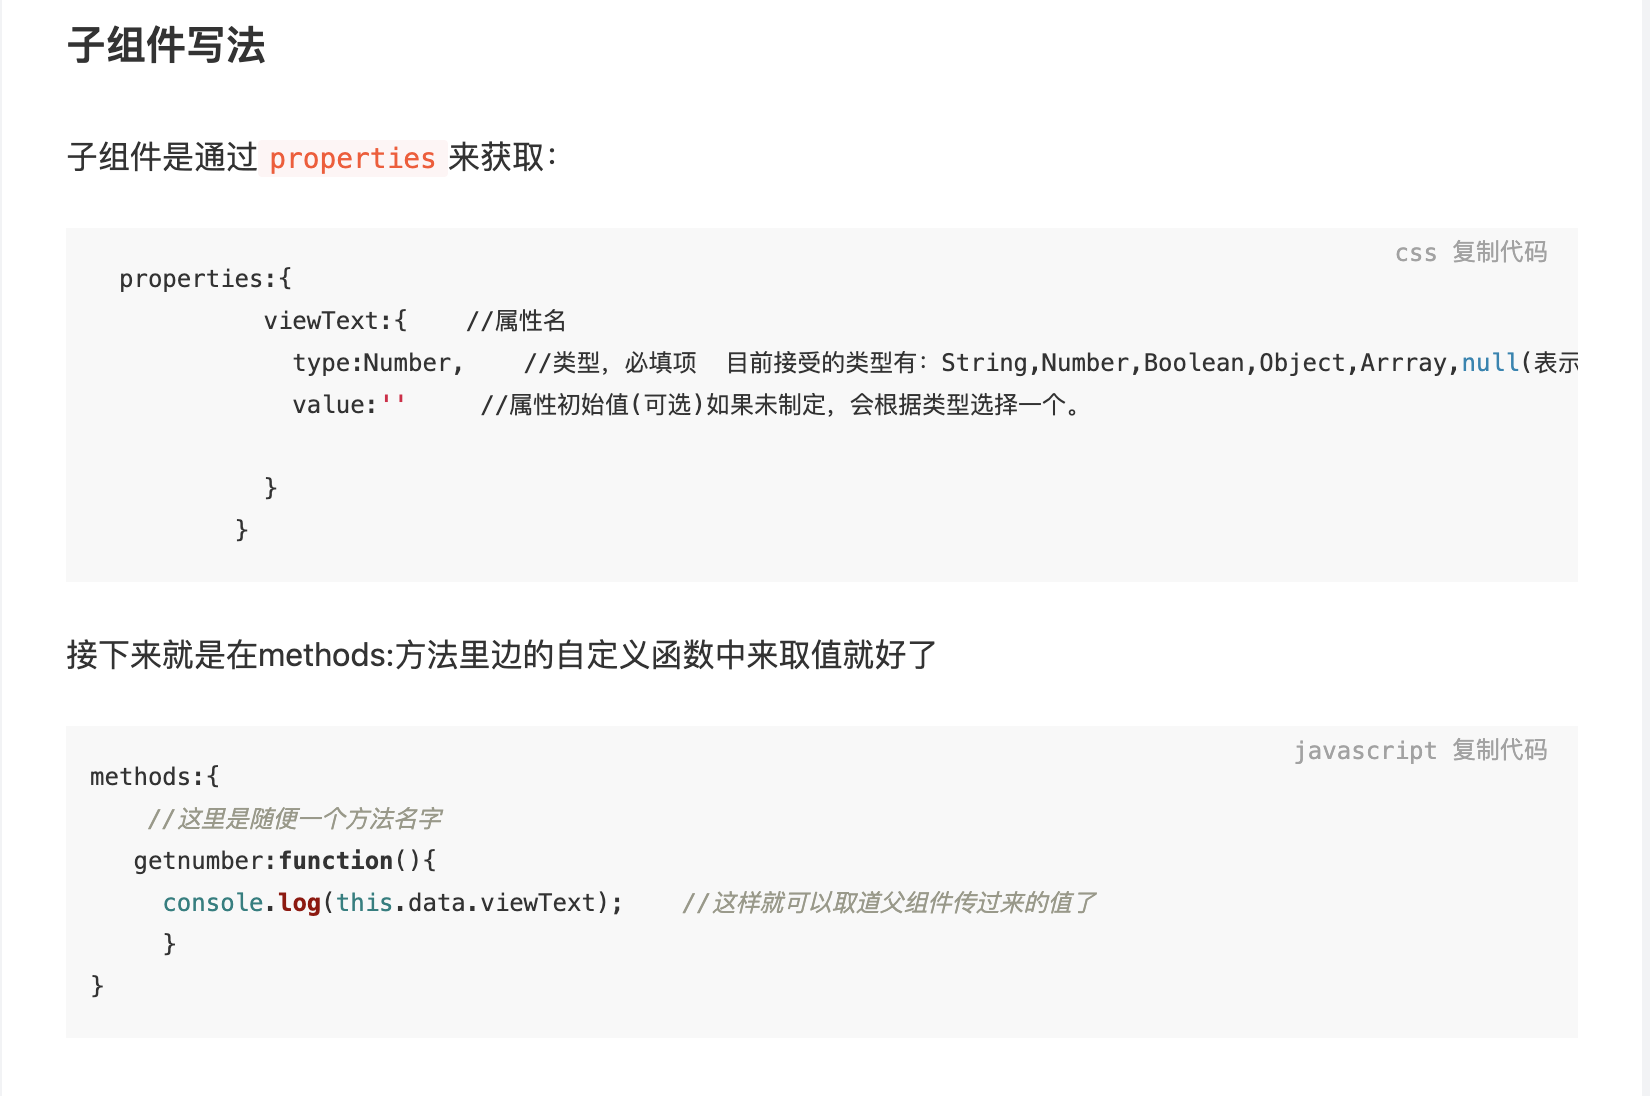
Task: Click the value:'' code line
Action: (349, 404)
